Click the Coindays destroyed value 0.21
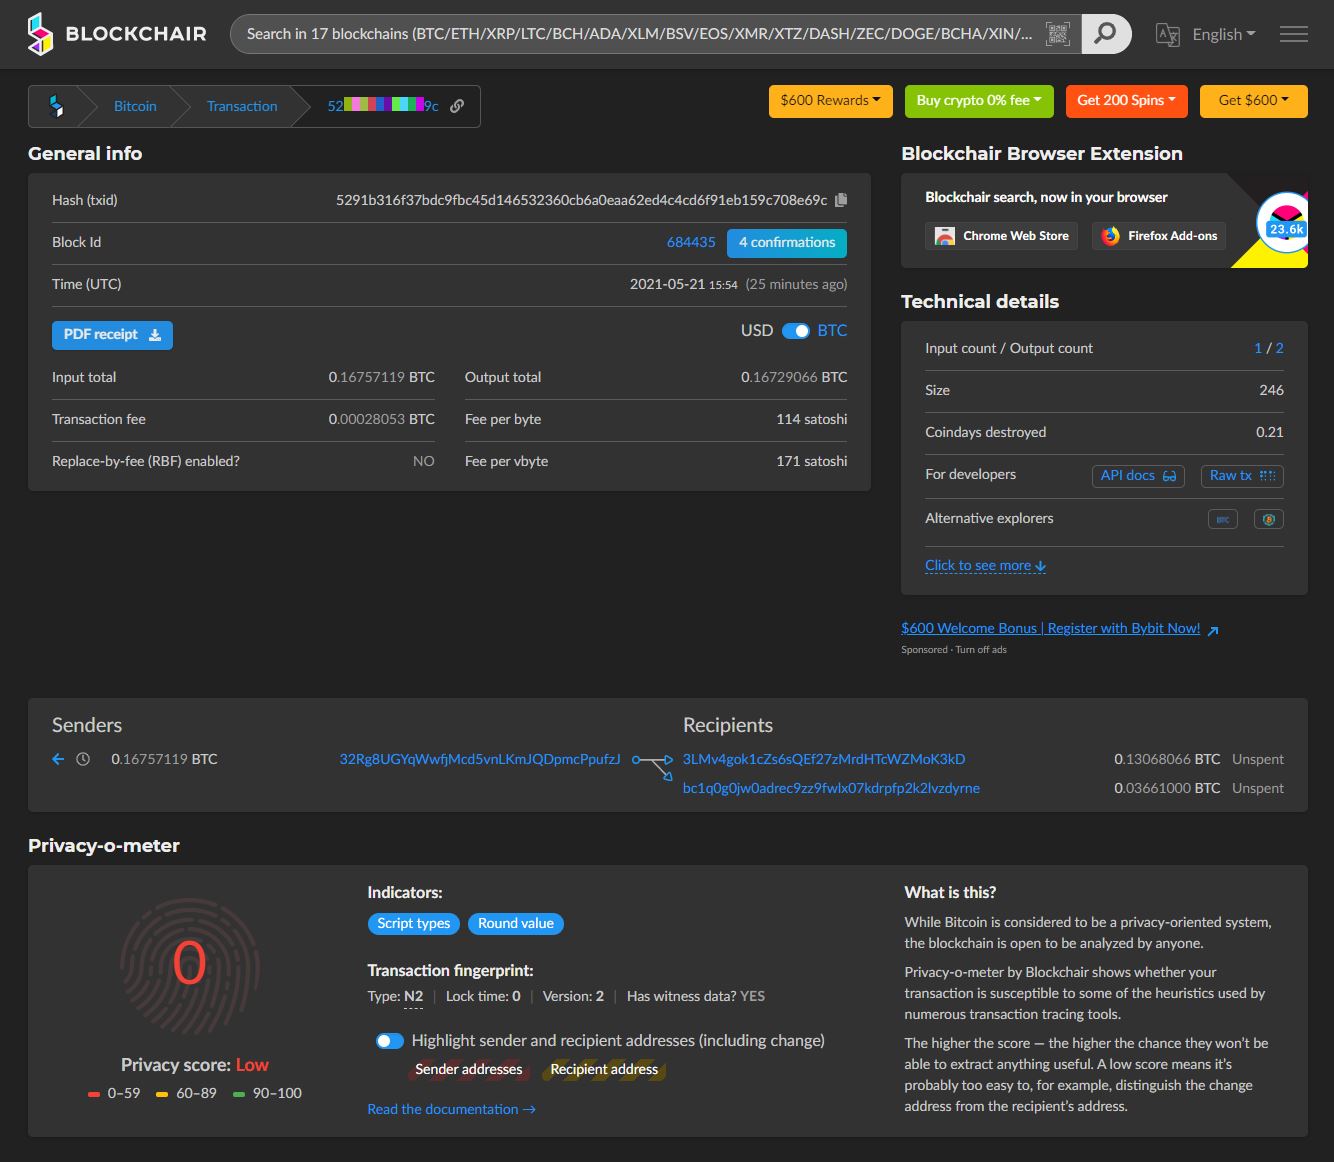Viewport: 1334px width, 1162px height. 1270,432
